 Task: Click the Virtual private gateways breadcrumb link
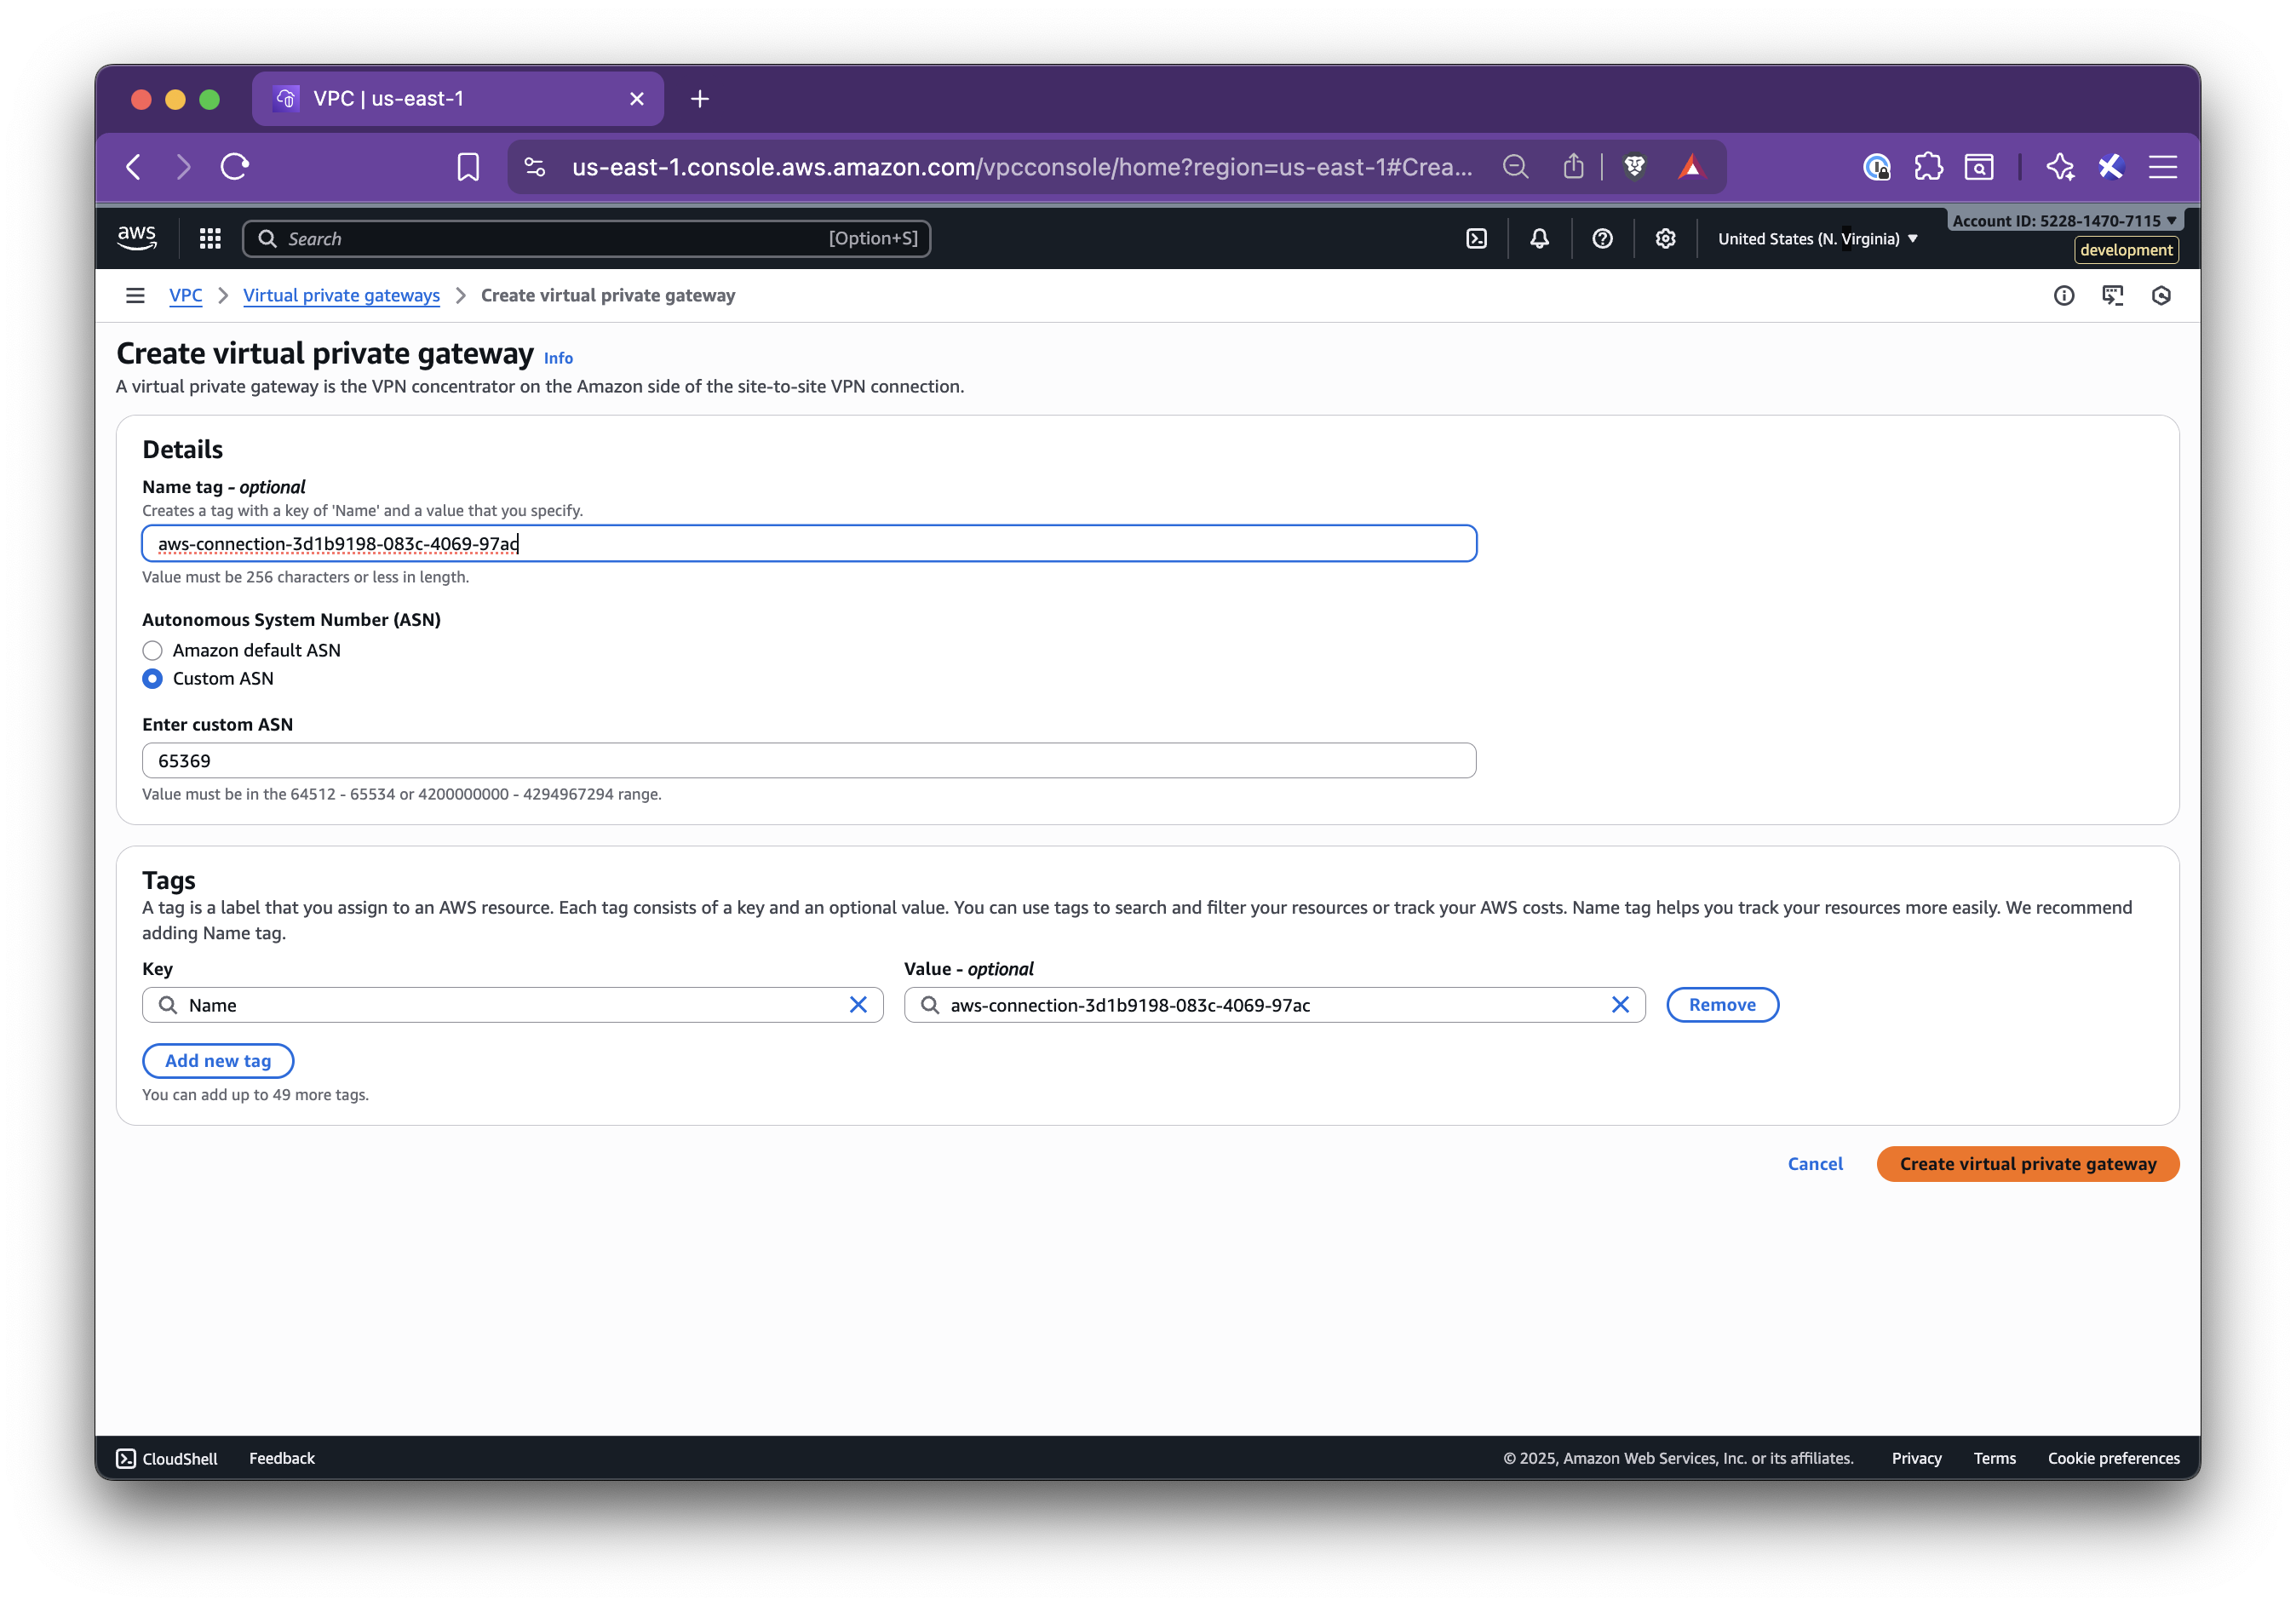click(341, 295)
